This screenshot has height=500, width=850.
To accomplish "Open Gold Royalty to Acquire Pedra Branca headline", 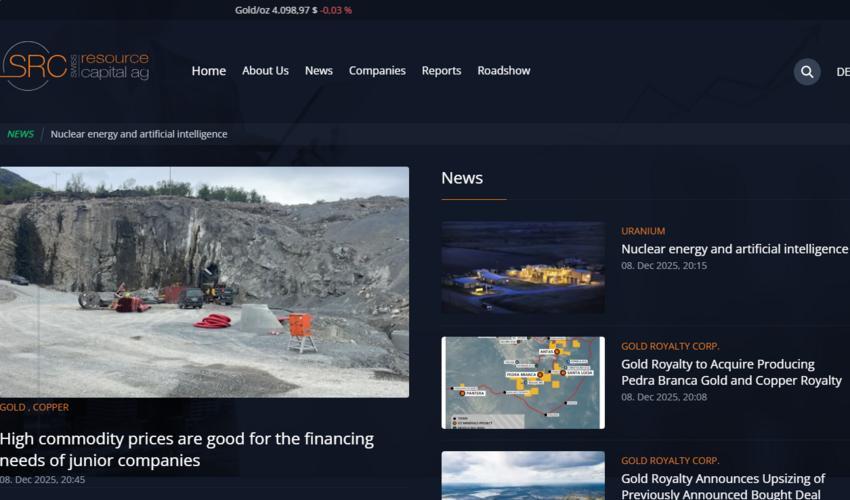I will (731, 372).
